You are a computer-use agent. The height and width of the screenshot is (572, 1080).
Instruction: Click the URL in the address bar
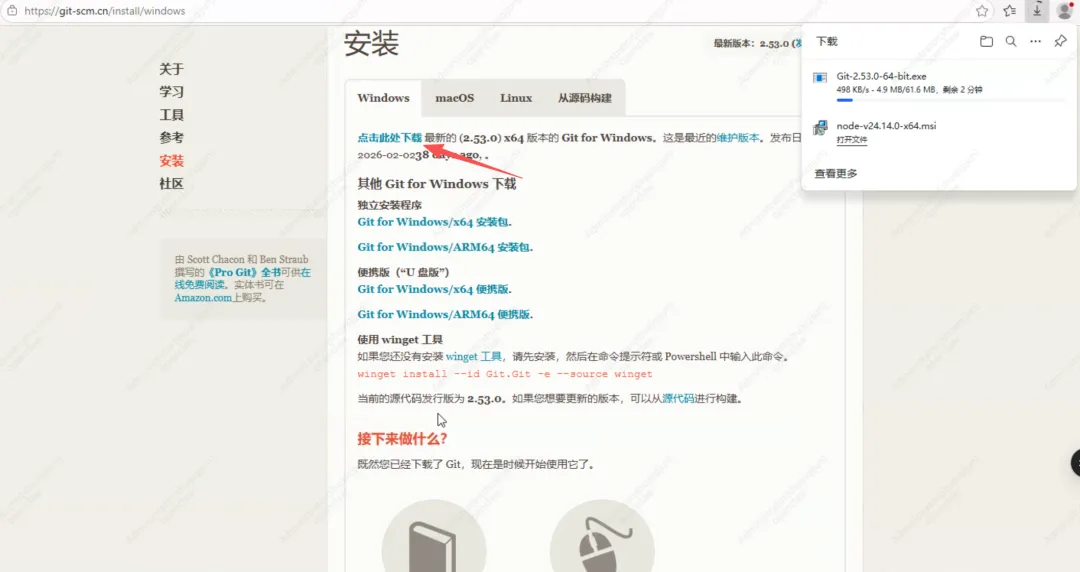105,11
